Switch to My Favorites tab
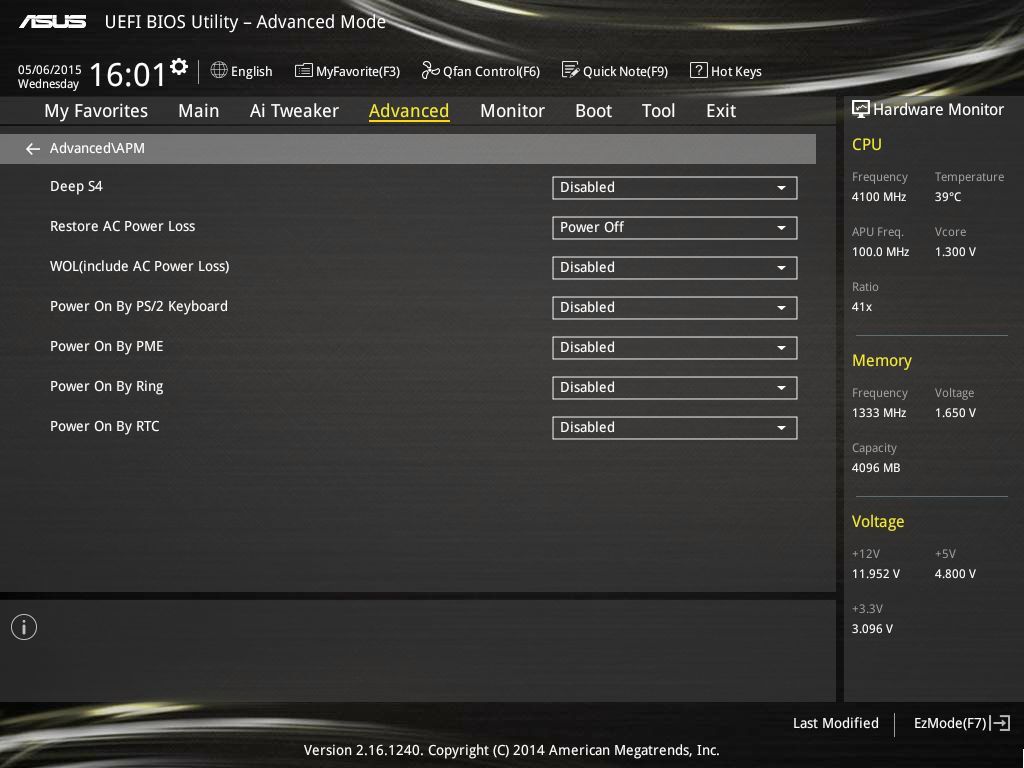Image resolution: width=1024 pixels, height=768 pixels. (x=96, y=111)
